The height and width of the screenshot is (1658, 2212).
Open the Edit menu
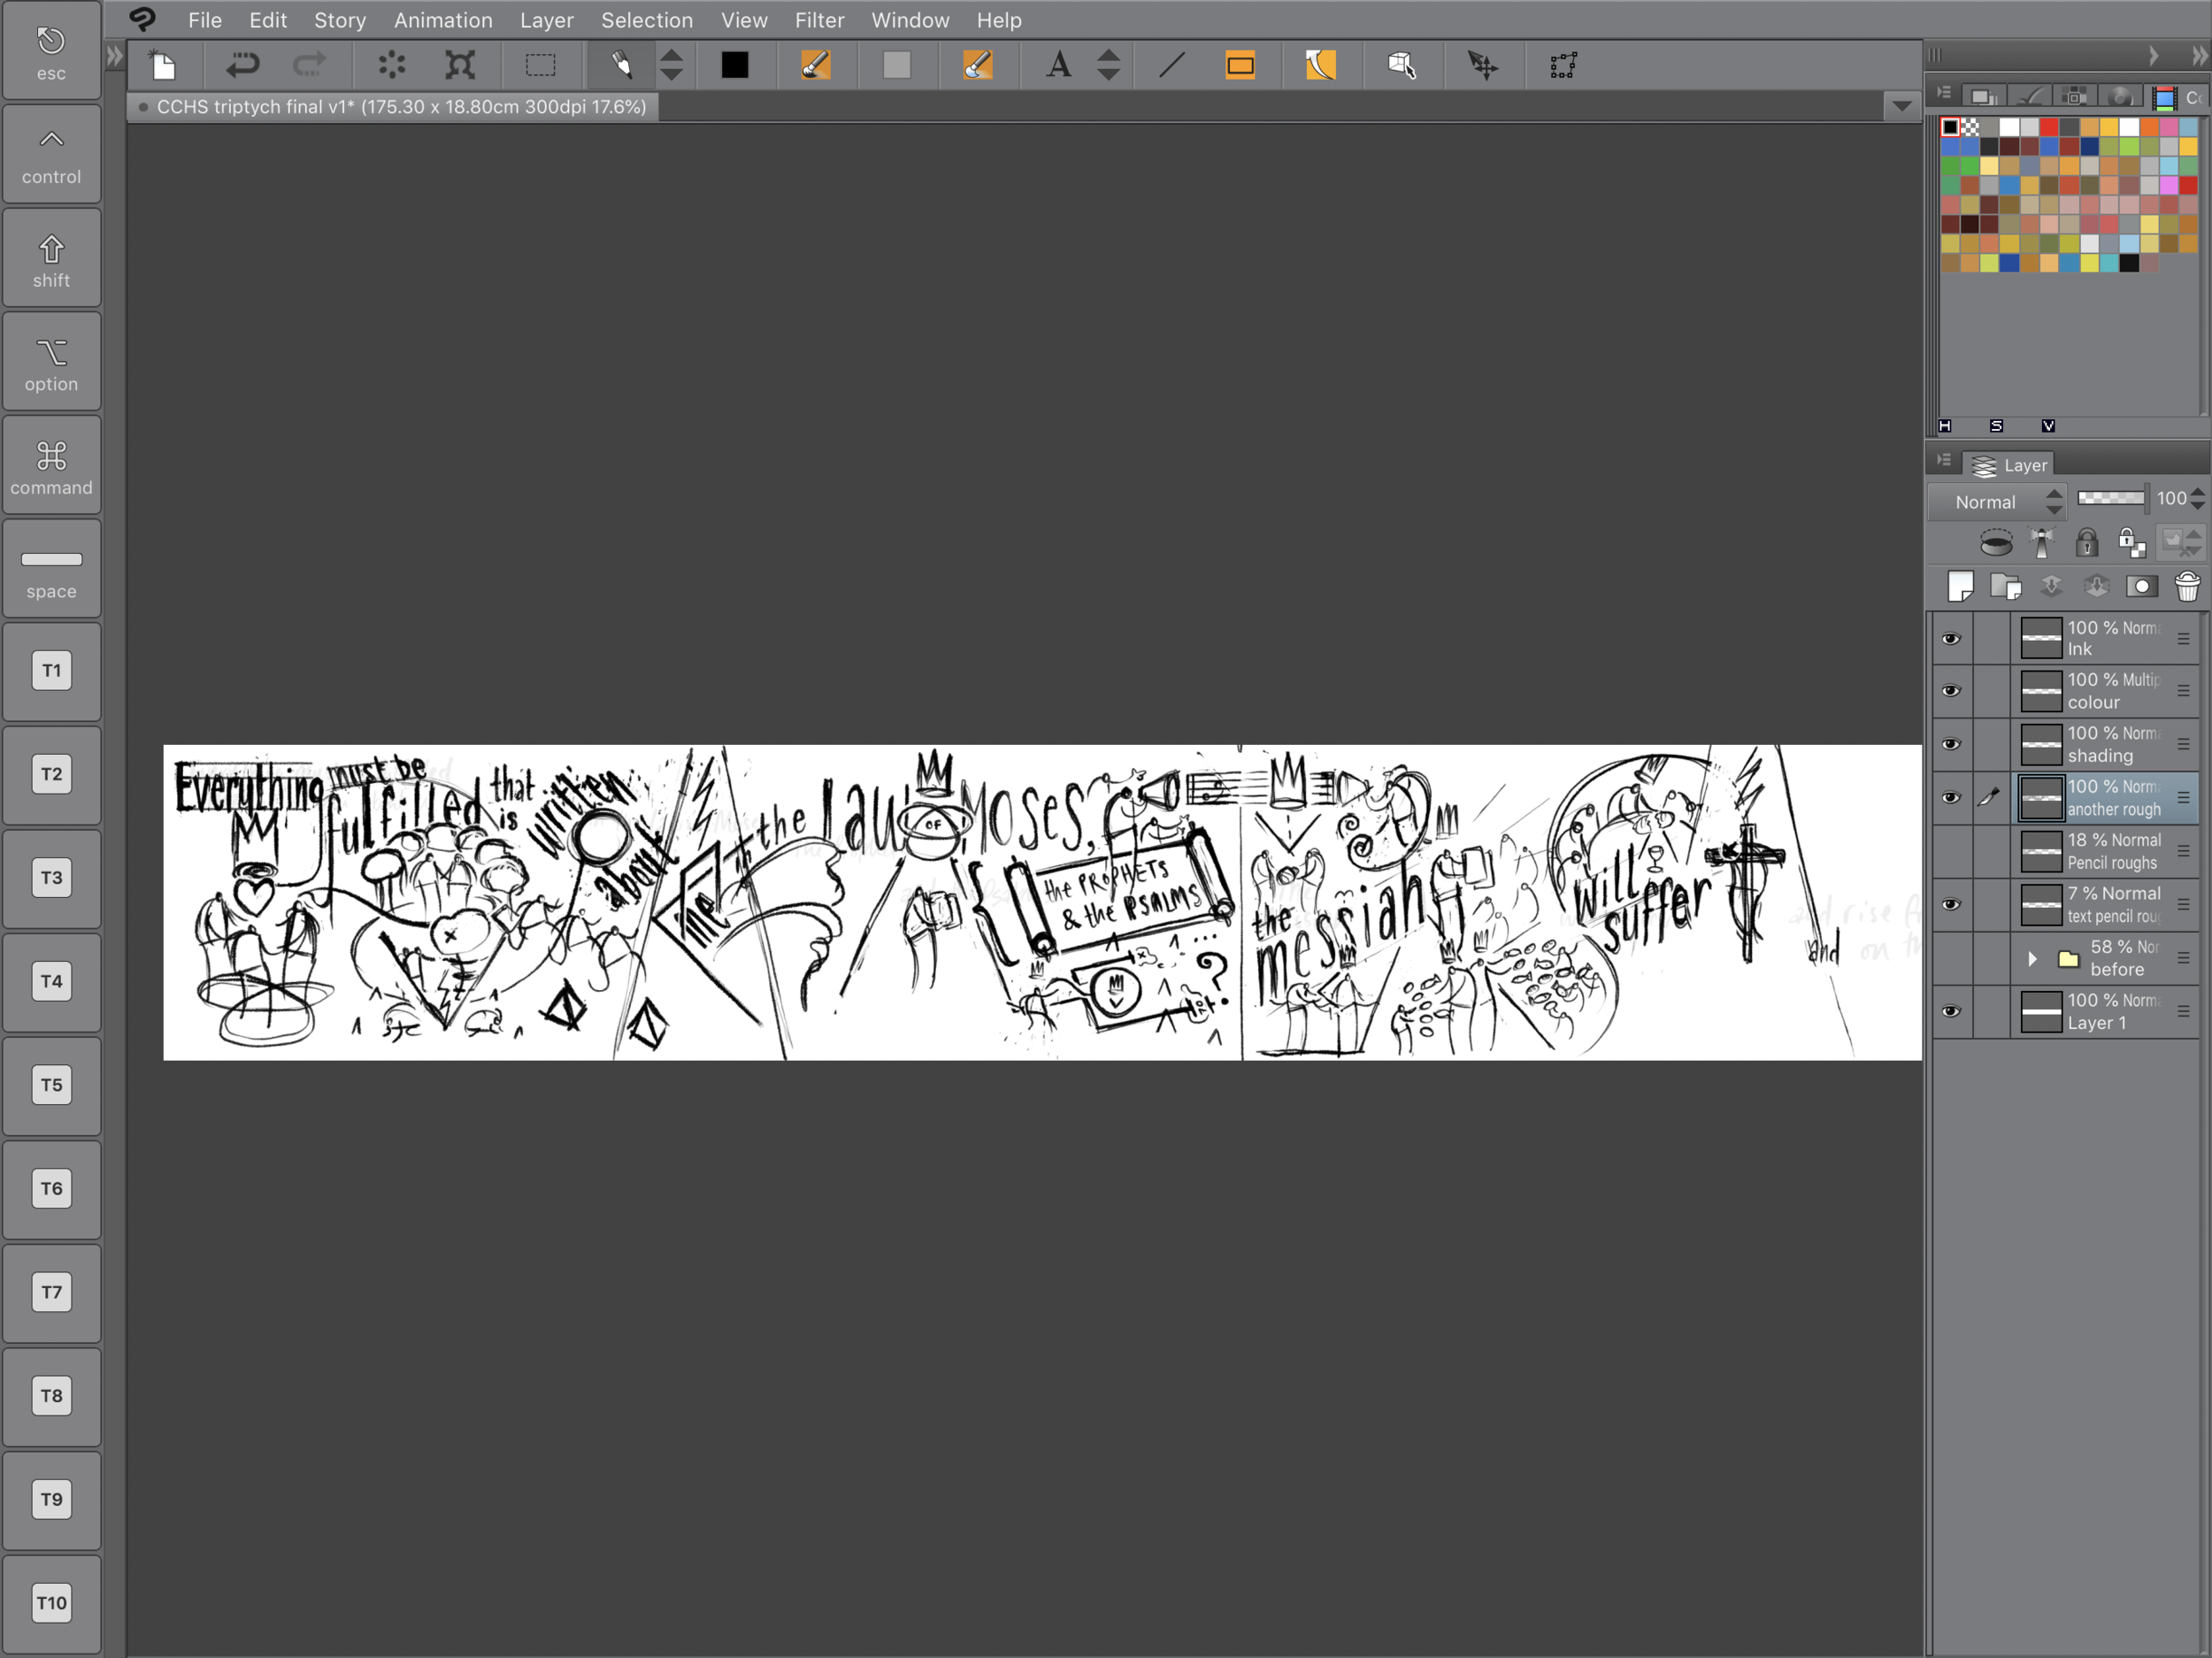[x=268, y=20]
